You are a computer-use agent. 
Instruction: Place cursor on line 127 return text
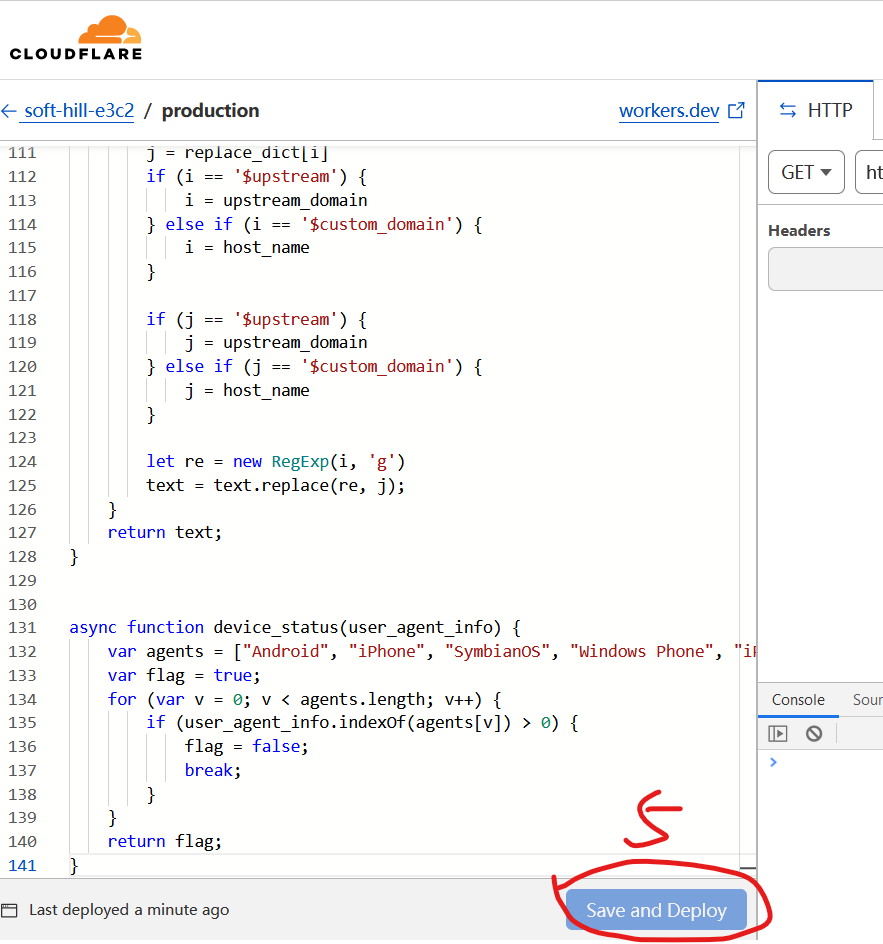[x=165, y=533]
